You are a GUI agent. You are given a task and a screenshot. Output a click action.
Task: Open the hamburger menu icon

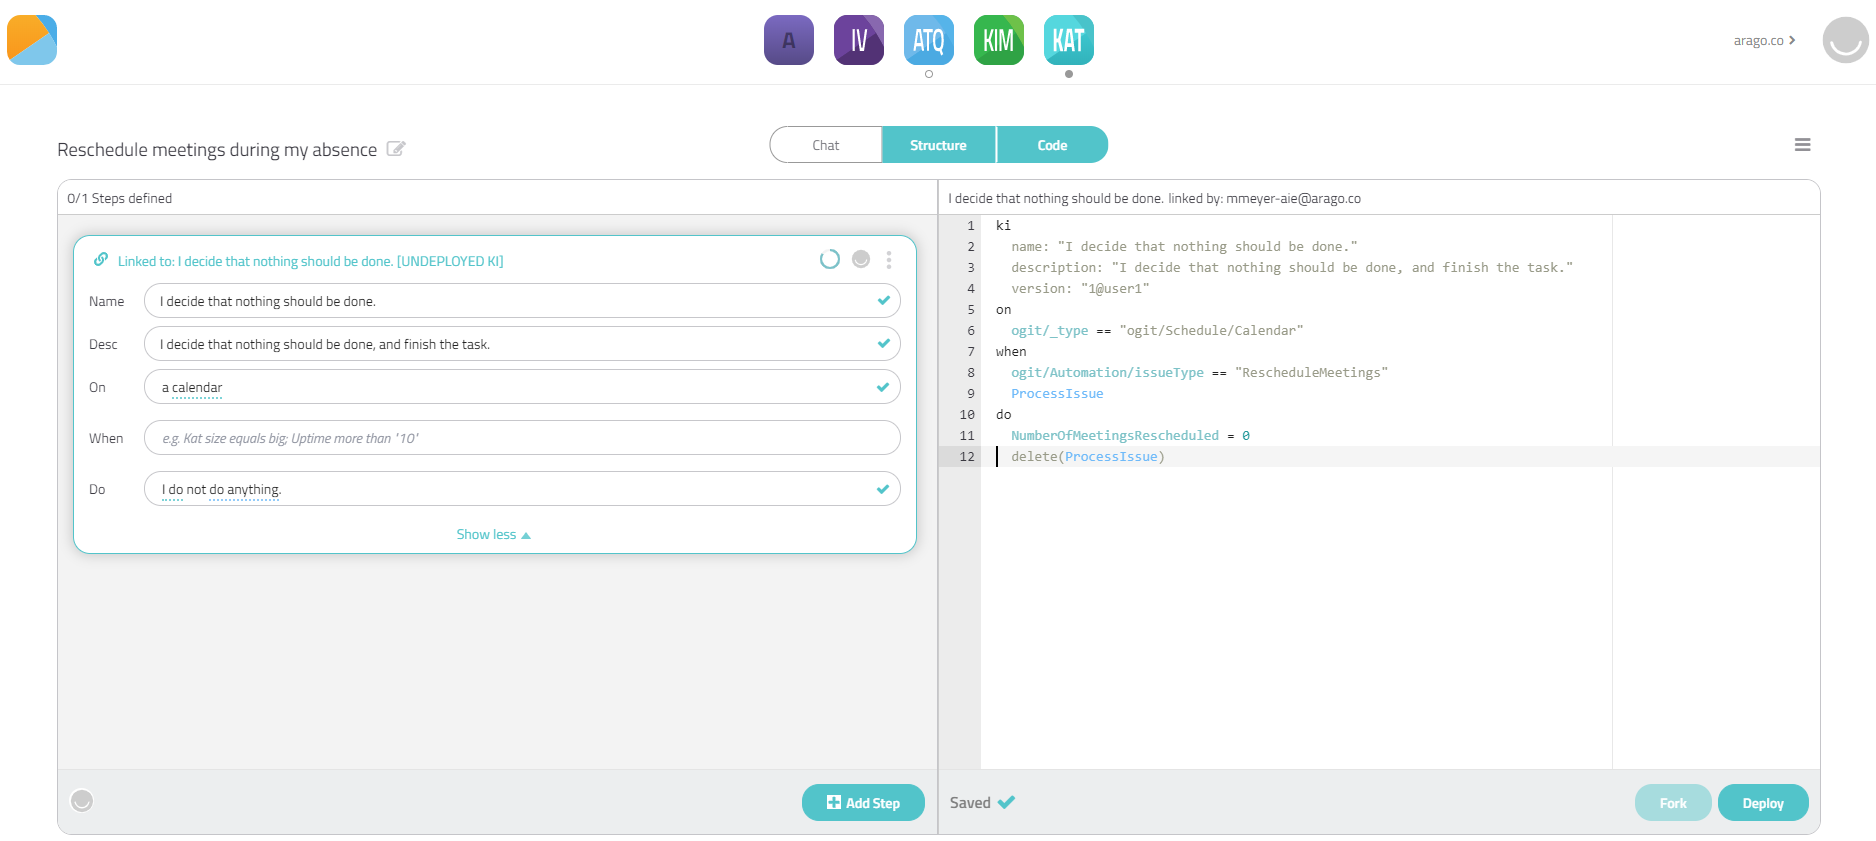(1802, 145)
